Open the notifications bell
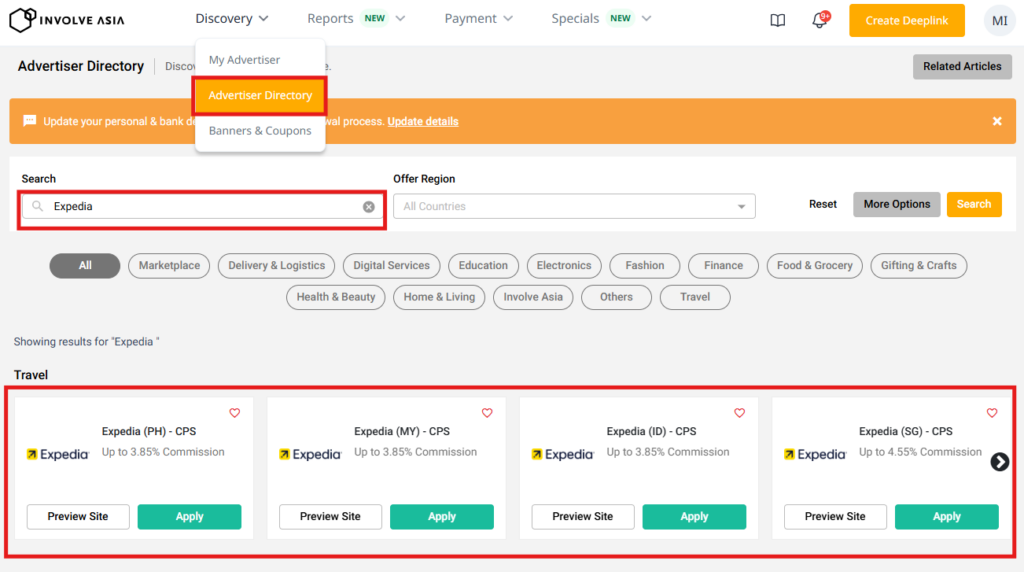The height and width of the screenshot is (572, 1024). coord(820,20)
